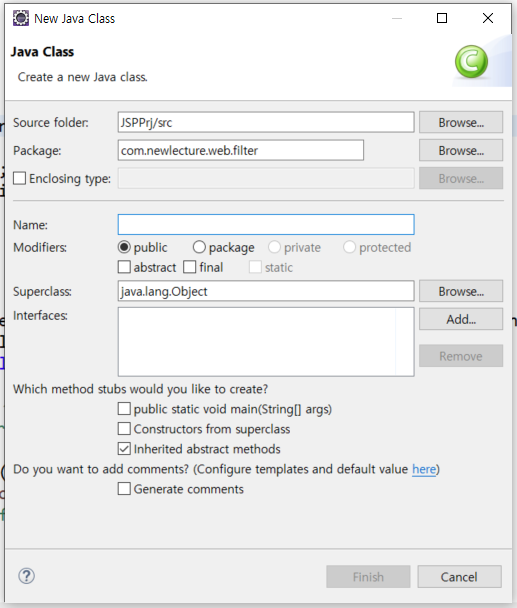Viewport: 517px width, 608px height.
Task: Click the help question mark icon
Action: 26,576
